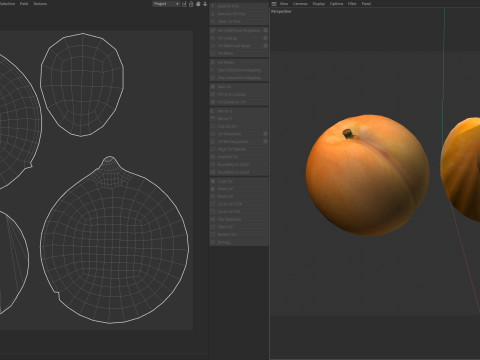Click the Flip Sequence command
This screenshot has width=480, height=360.
(x=239, y=219)
